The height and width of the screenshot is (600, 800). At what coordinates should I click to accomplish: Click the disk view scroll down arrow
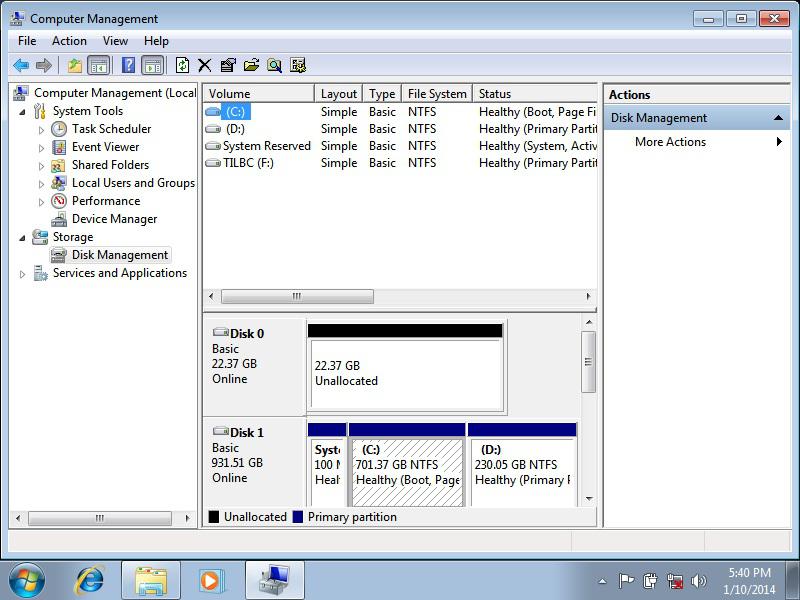589,499
